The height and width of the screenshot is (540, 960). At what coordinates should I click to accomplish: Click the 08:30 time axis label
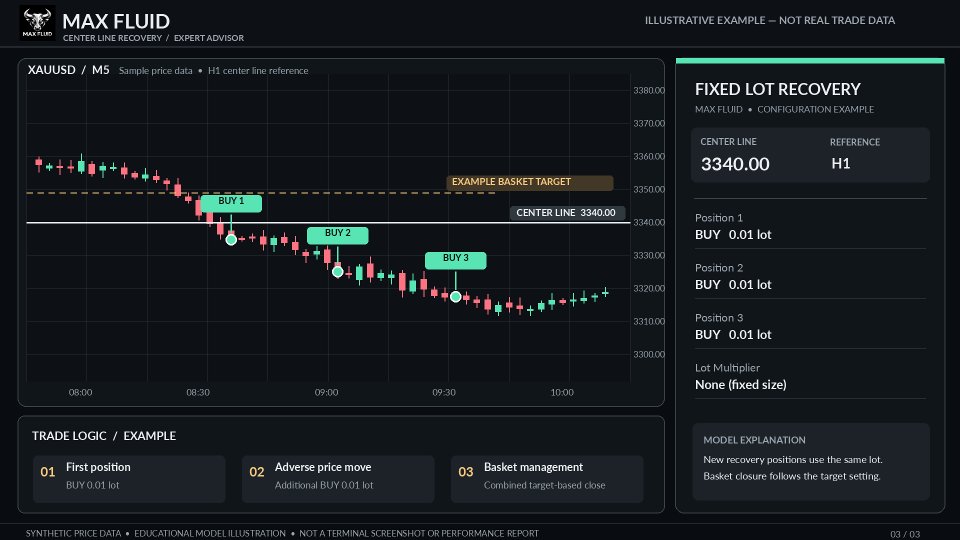point(198,392)
